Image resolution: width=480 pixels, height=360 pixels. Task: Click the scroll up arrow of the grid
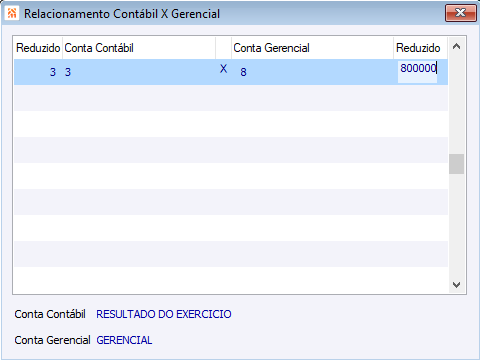pos(456,47)
